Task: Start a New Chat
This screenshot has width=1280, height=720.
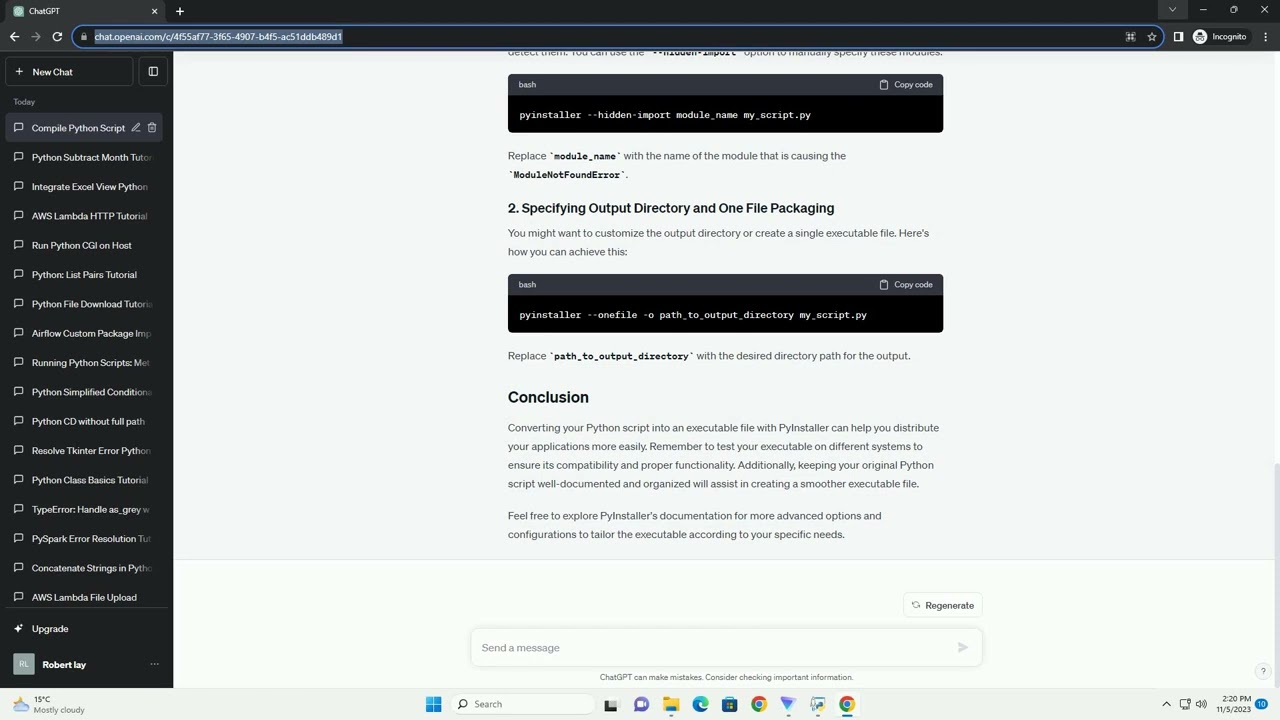Action: coord(69,72)
